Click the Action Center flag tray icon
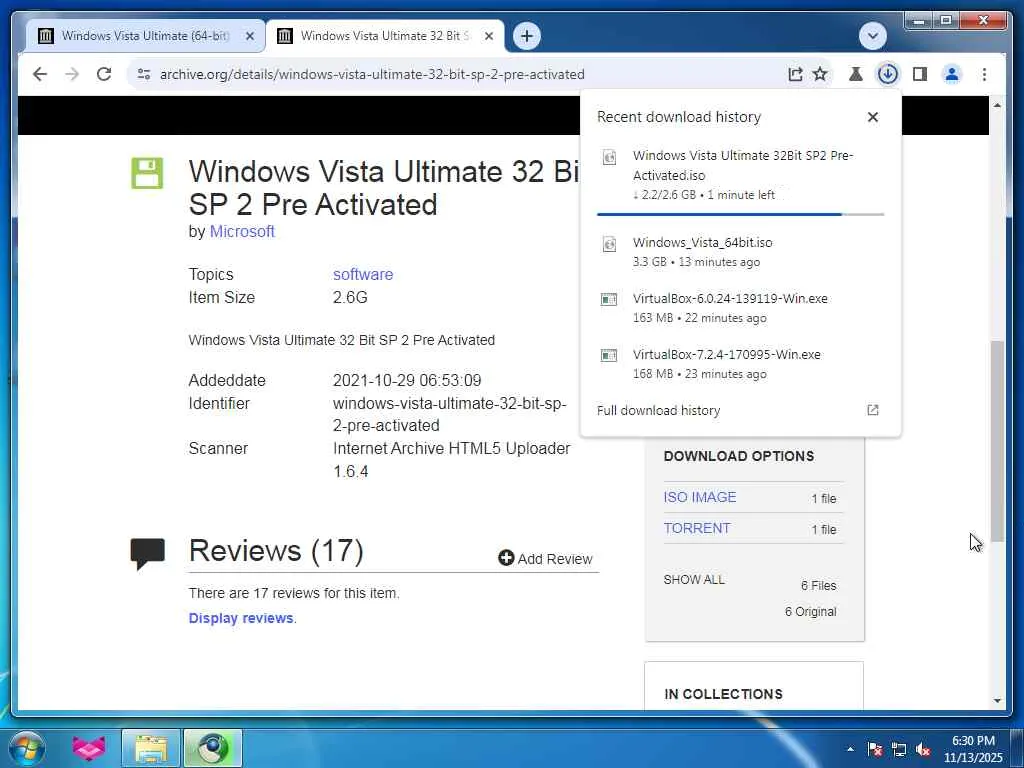1024x768 pixels. tap(875, 750)
